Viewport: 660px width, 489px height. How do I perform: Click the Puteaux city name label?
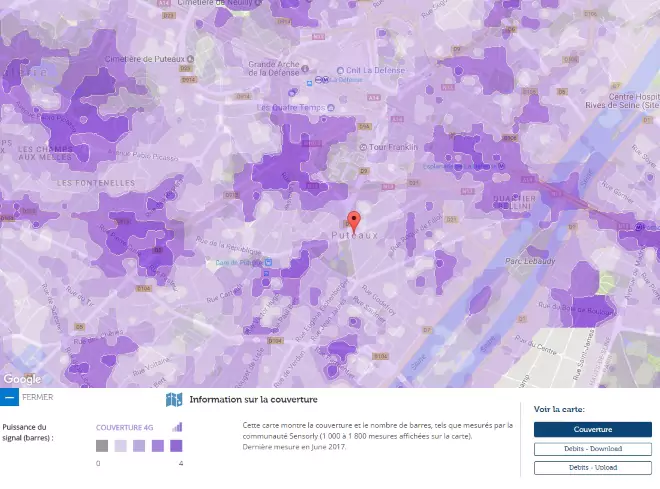pyautogui.click(x=354, y=236)
